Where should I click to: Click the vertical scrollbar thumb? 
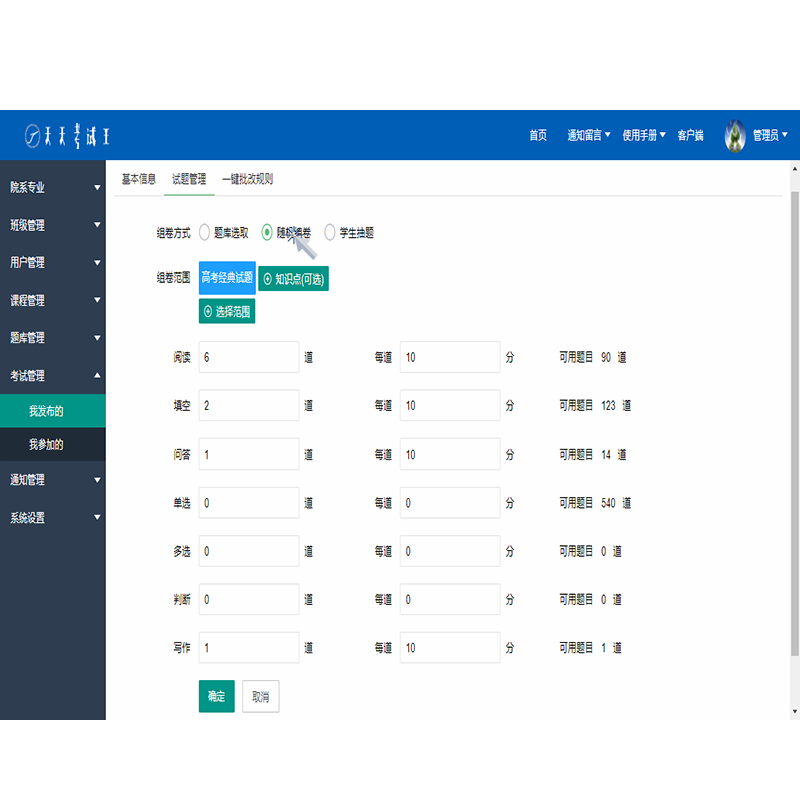794,423
